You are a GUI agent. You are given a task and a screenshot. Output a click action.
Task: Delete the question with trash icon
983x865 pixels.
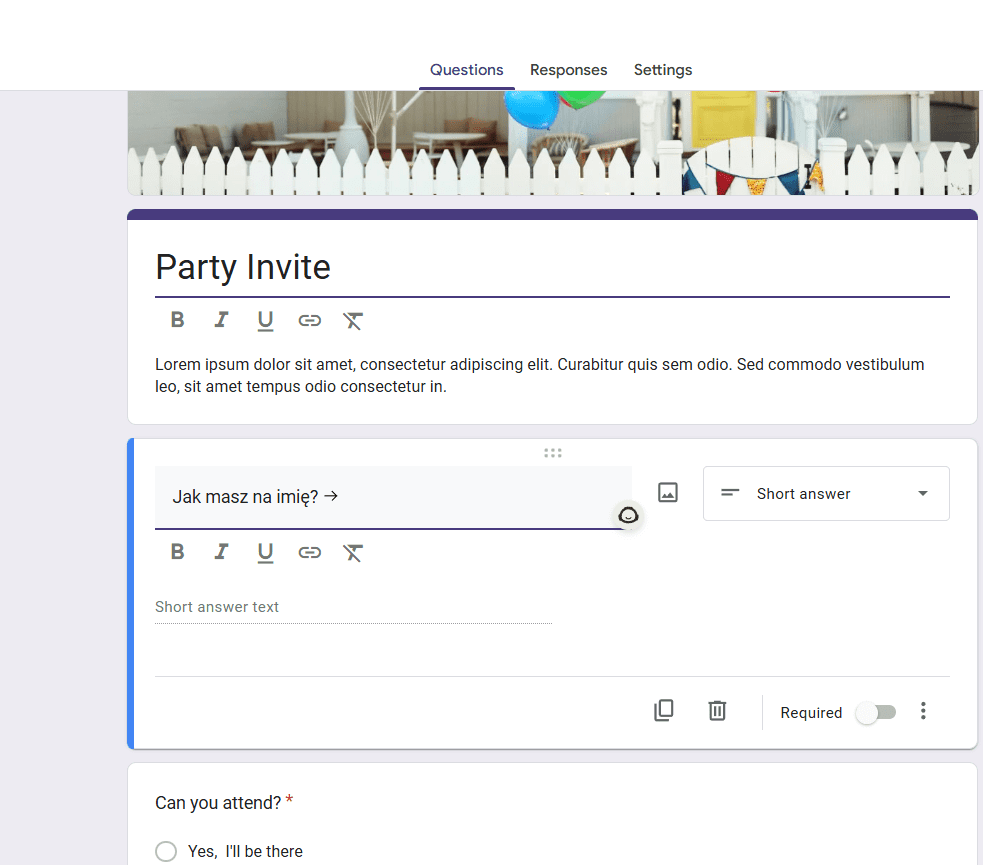click(717, 711)
